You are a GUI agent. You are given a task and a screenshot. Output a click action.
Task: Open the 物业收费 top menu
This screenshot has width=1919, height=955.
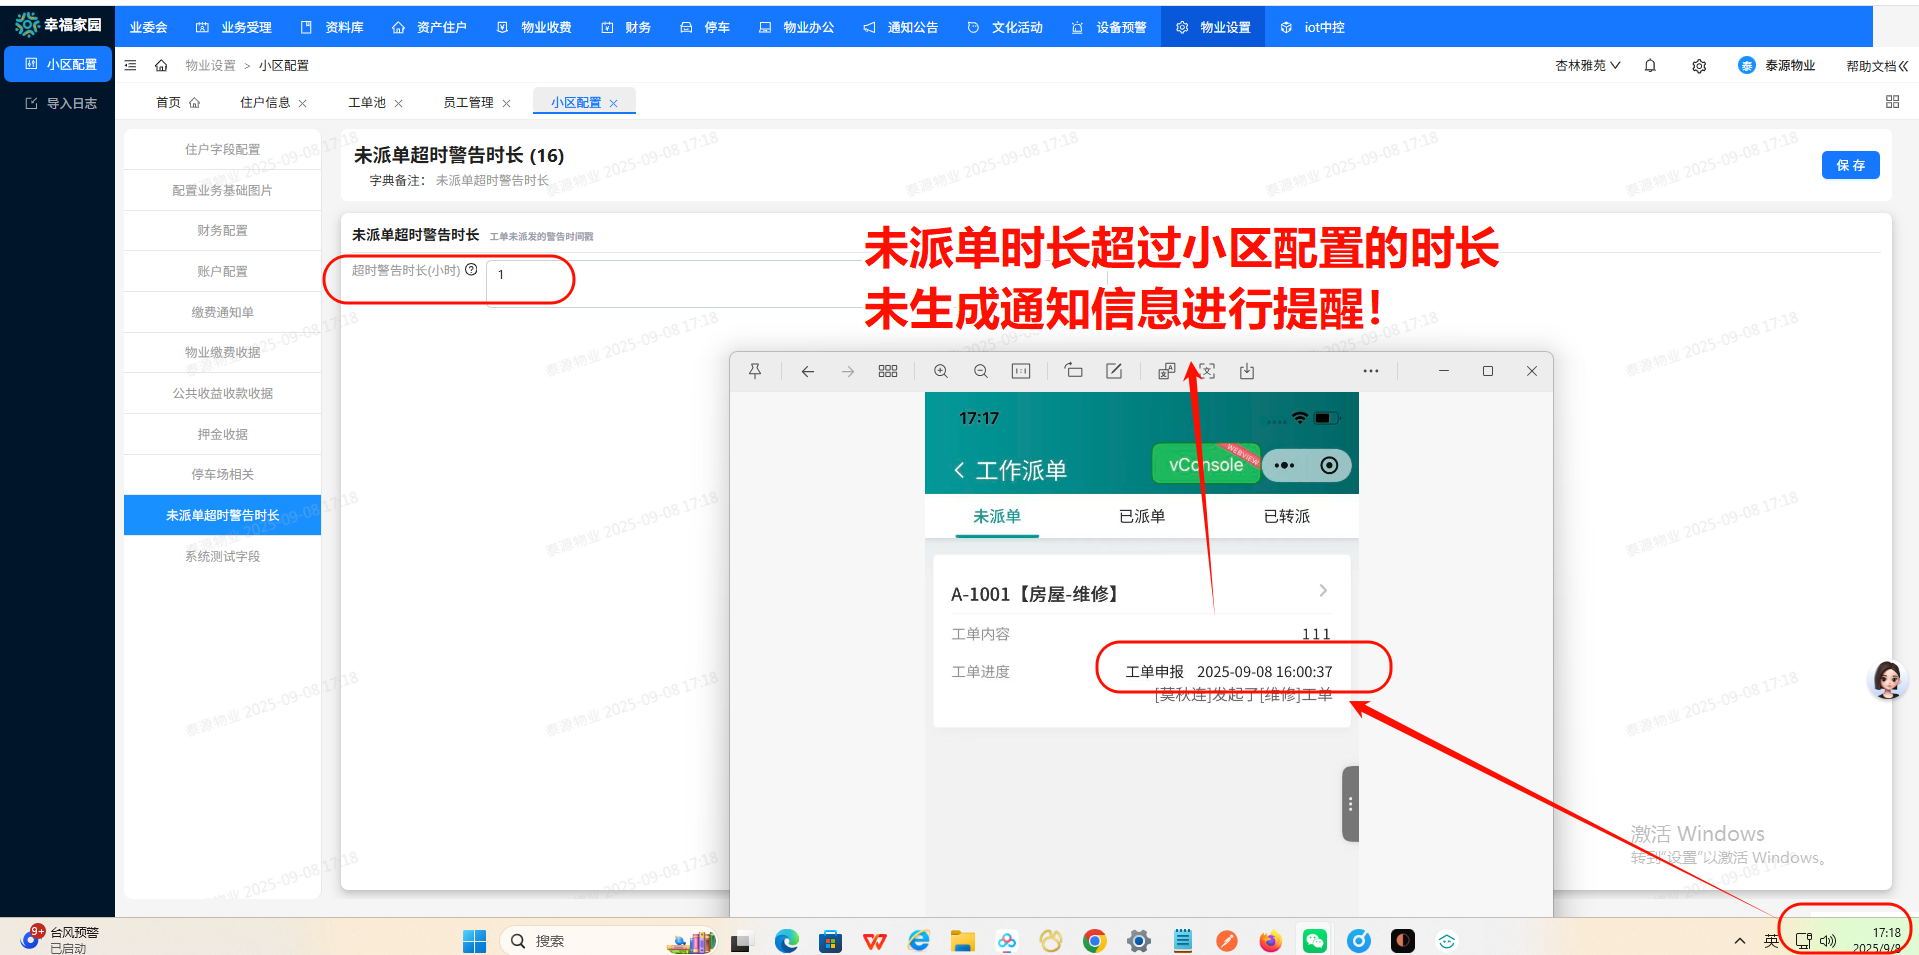[535, 27]
